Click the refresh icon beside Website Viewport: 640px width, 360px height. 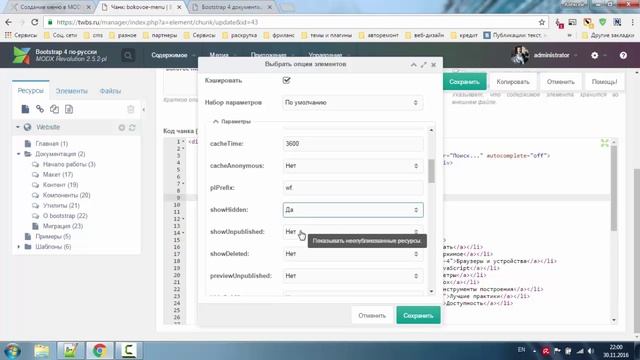pyautogui.click(x=132, y=127)
